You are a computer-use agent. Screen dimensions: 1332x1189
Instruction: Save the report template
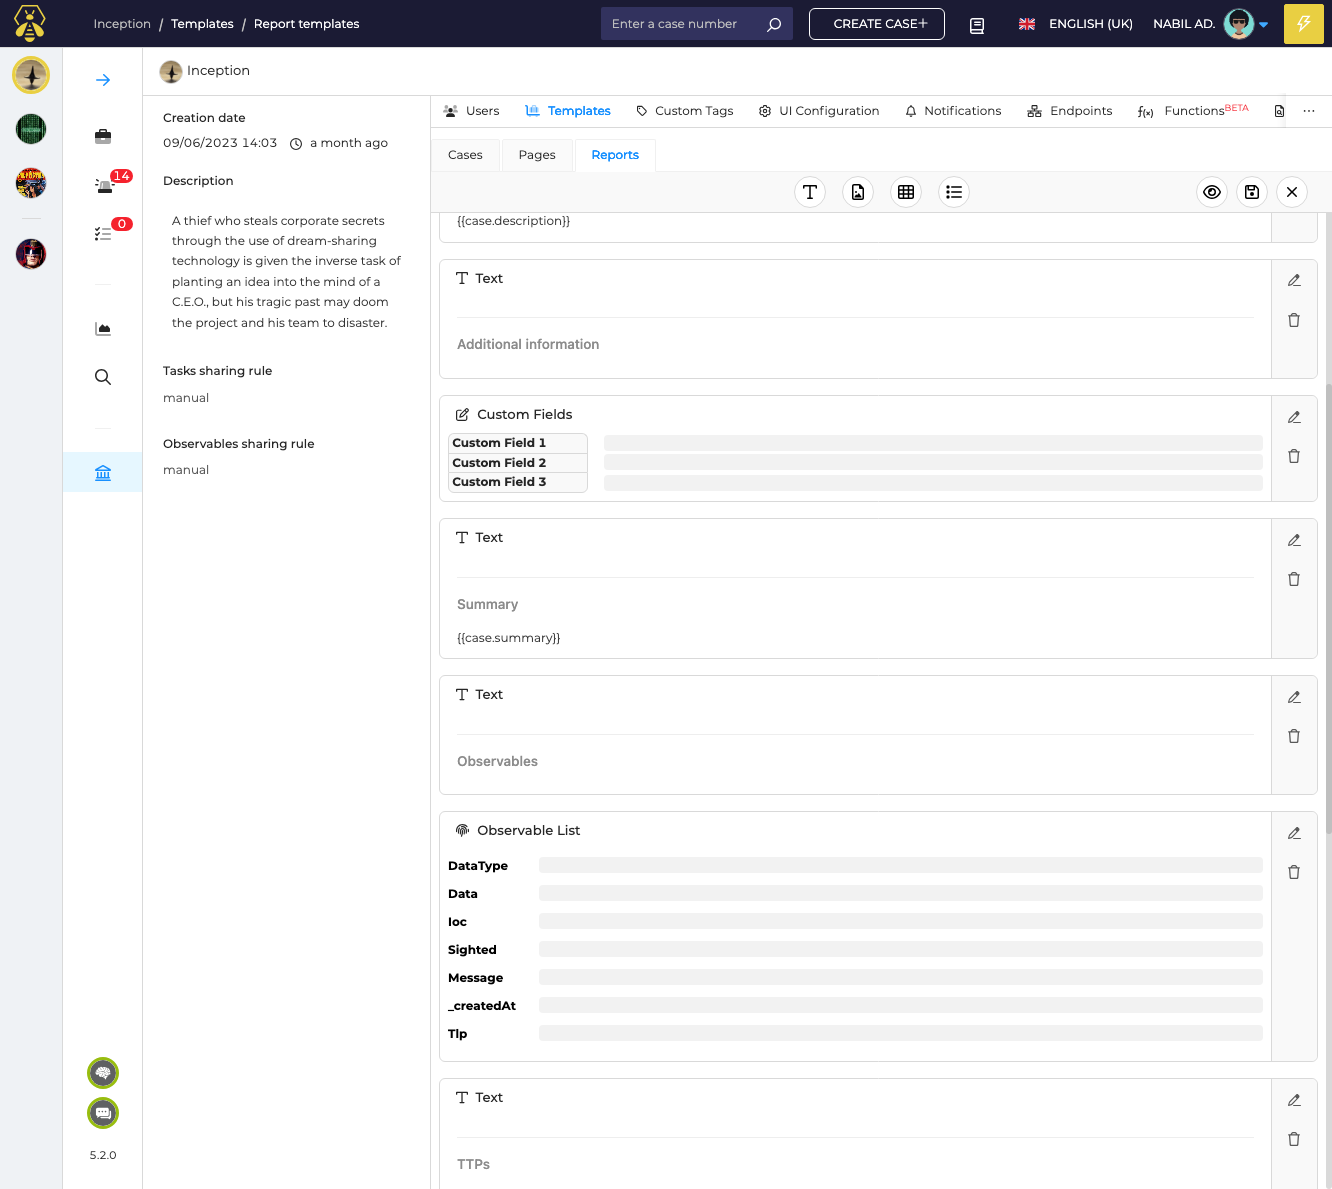pos(1252,191)
